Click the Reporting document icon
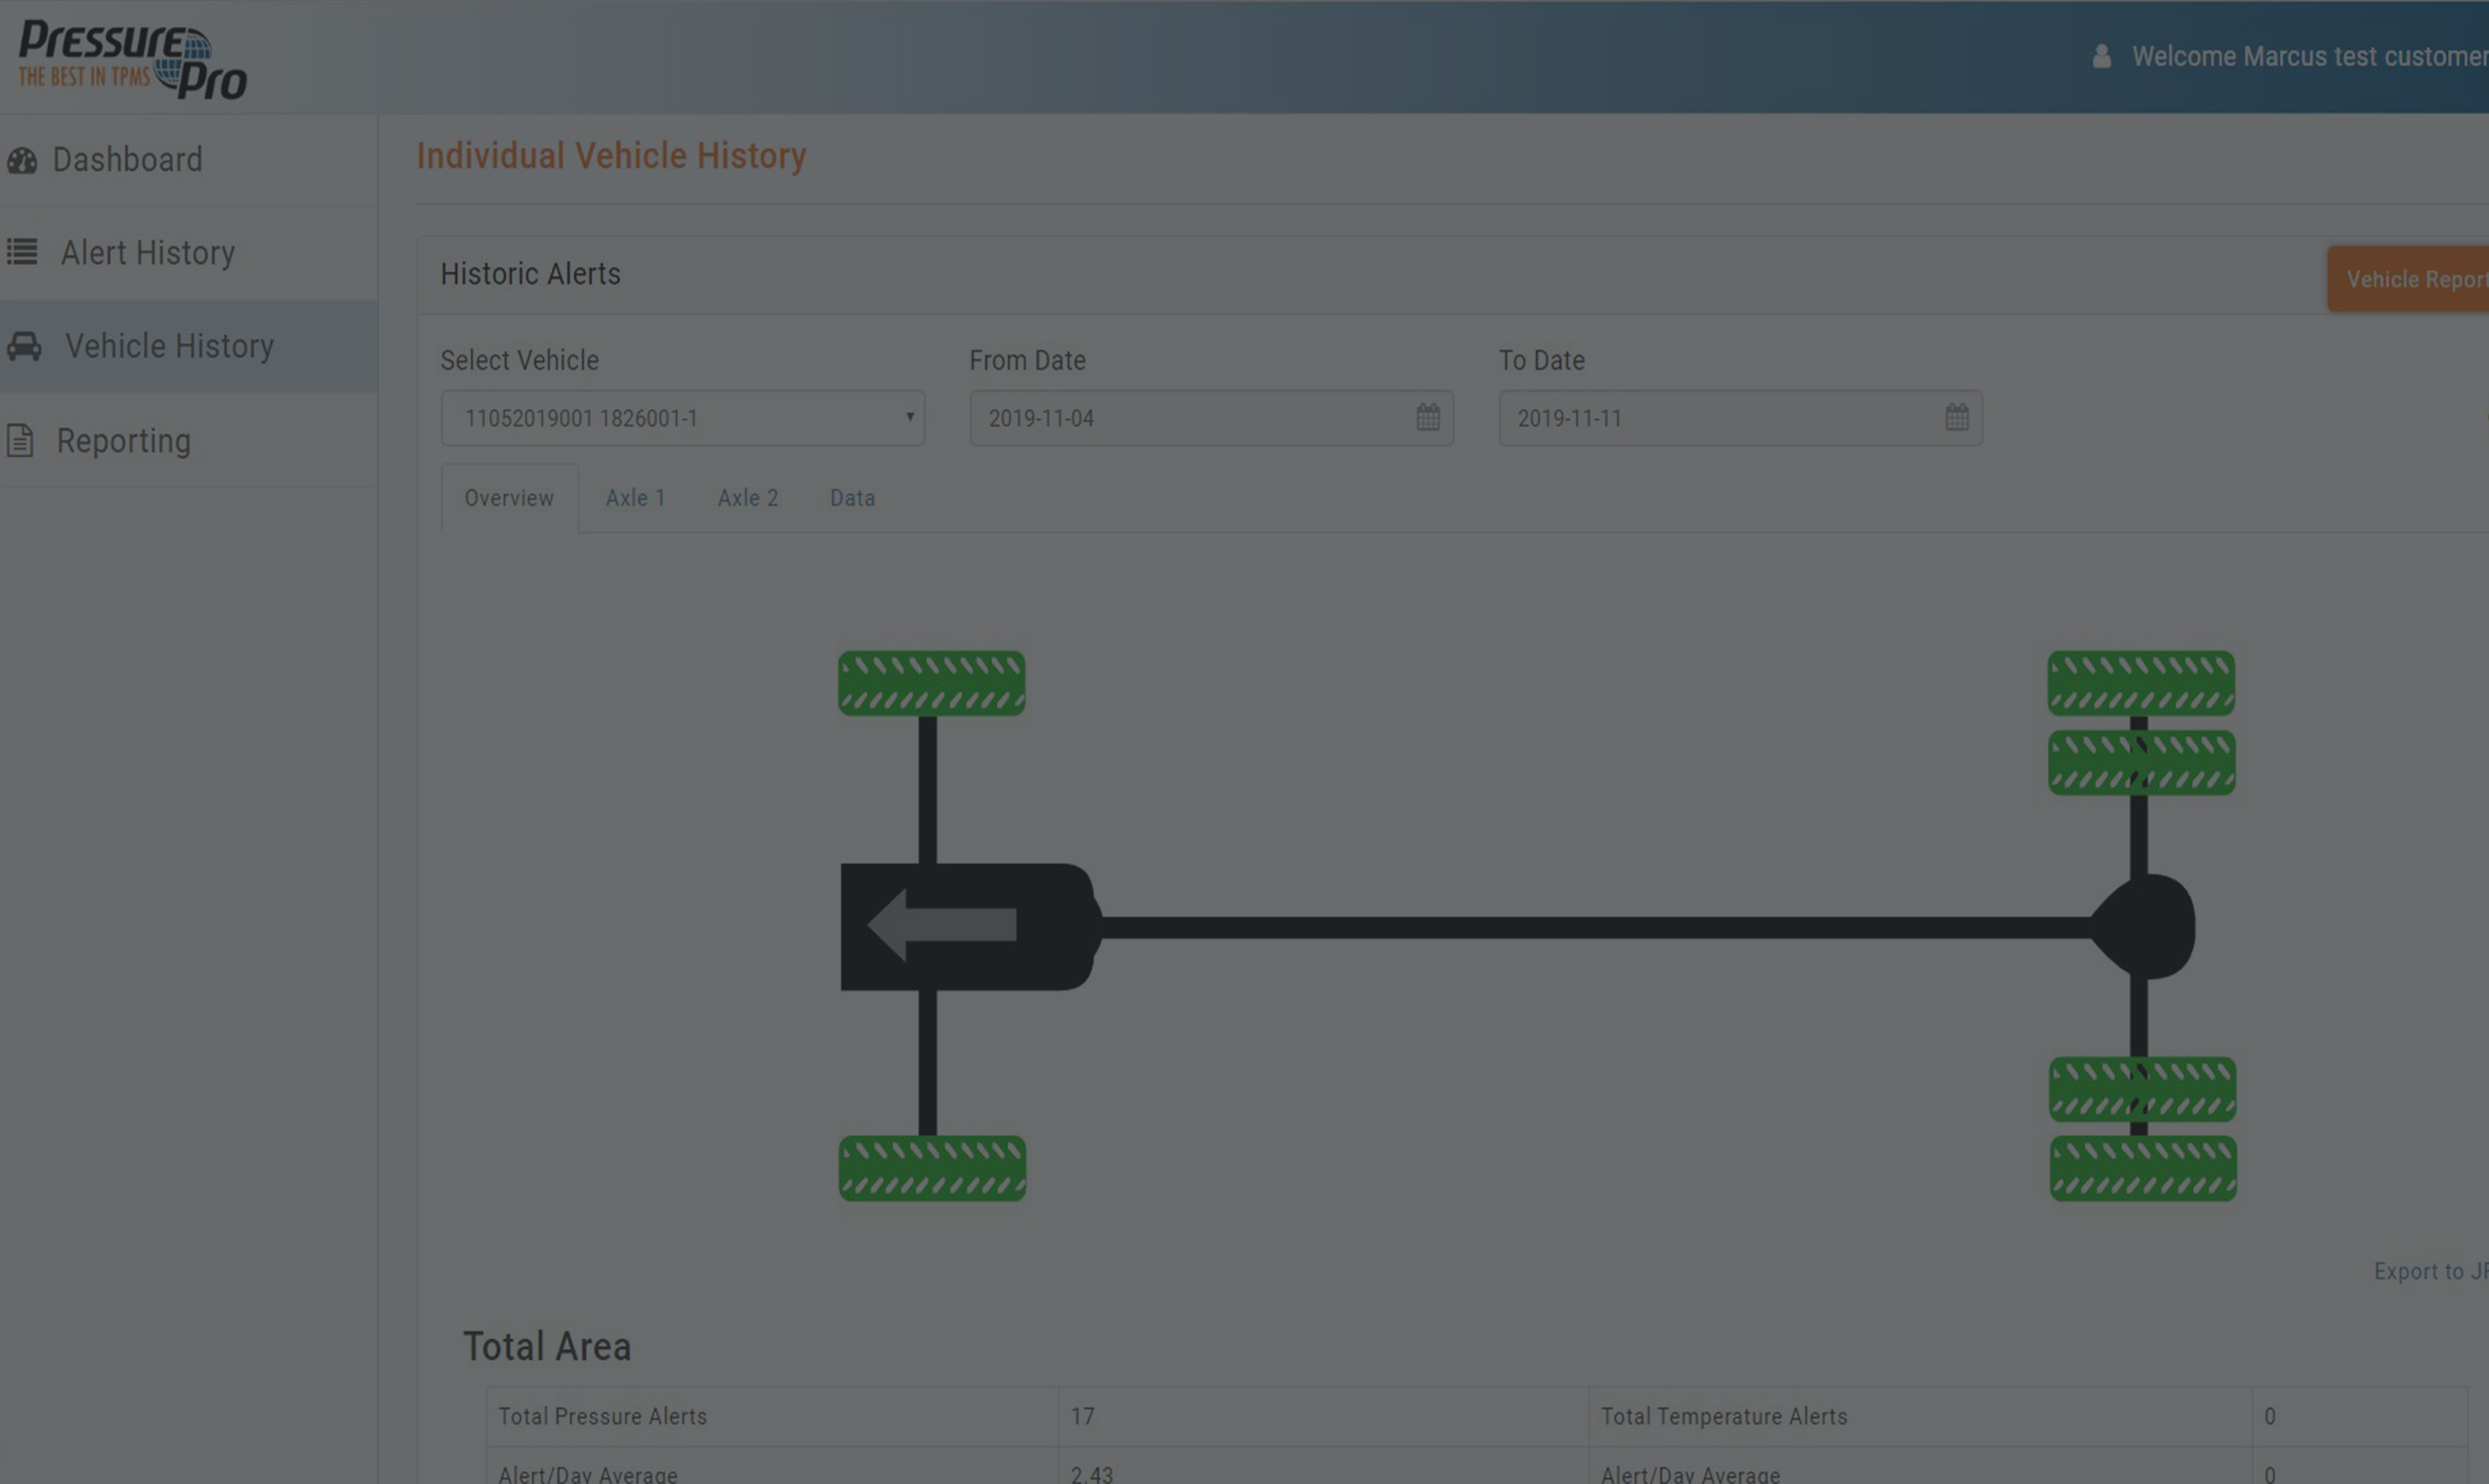 pyautogui.click(x=21, y=440)
